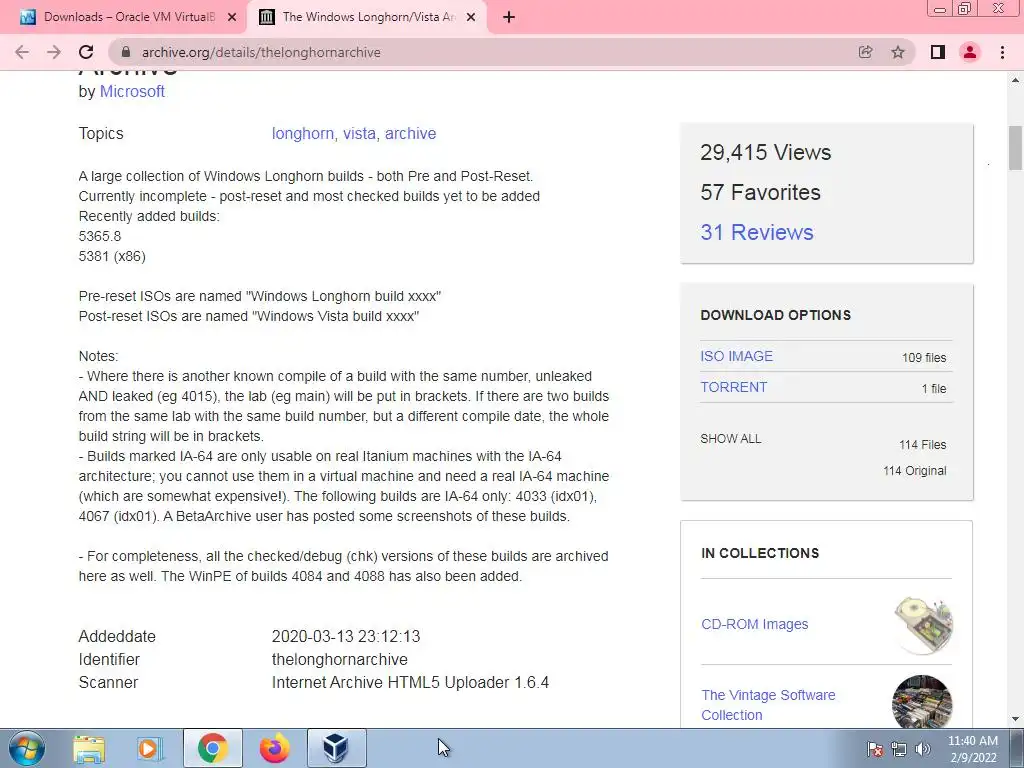Click the scrollbar down arrow
The width and height of the screenshot is (1024, 768).
click(x=1015, y=719)
